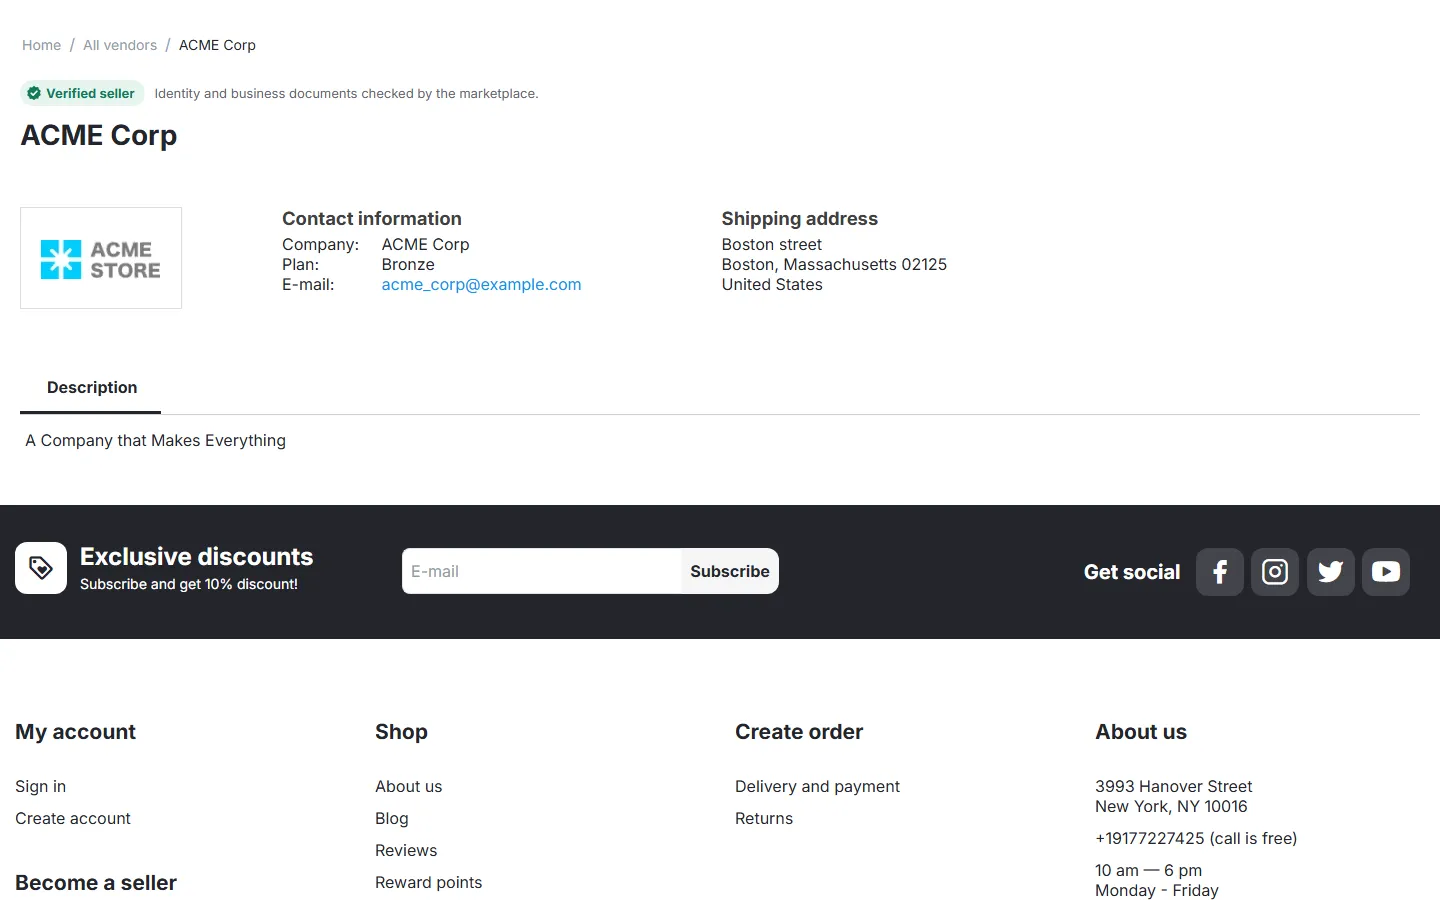Screen dimensions: 1440x900
Task: Open the Sign in link
Action: pyautogui.click(x=40, y=787)
